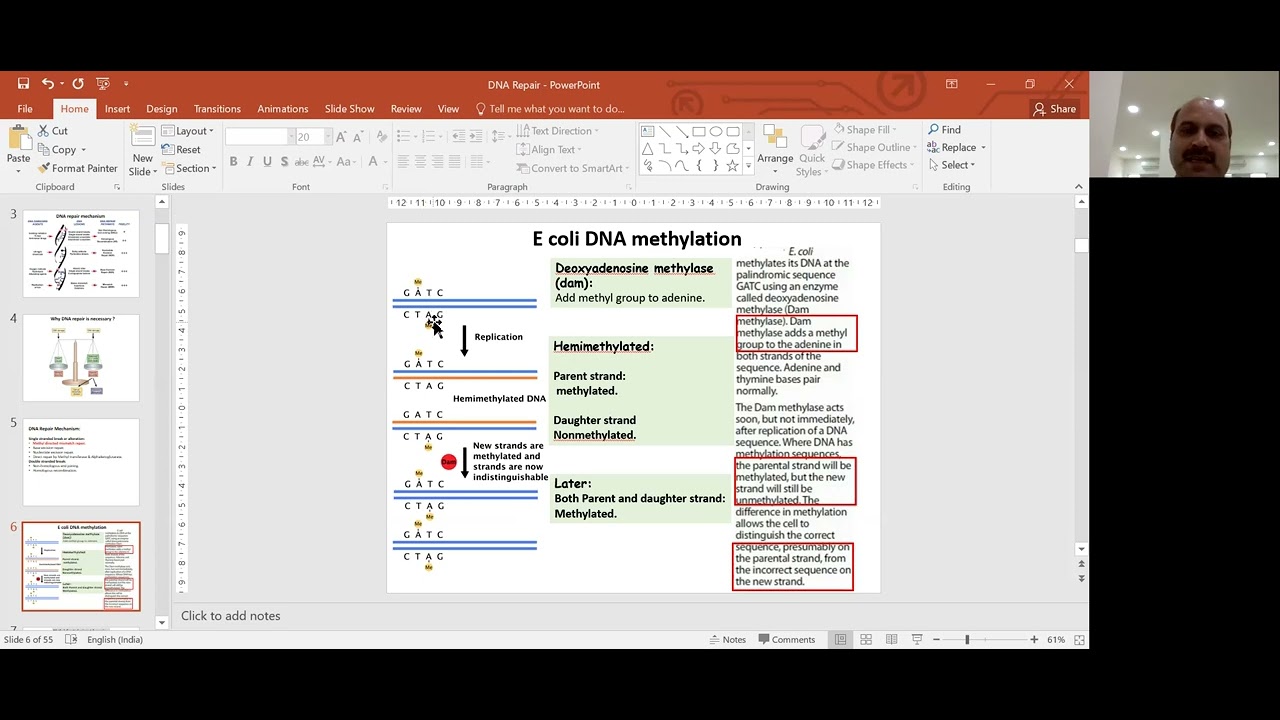The image size is (1280, 720).
Task: Expand the shapes gallery More arrow
Action: pos(748,165)
